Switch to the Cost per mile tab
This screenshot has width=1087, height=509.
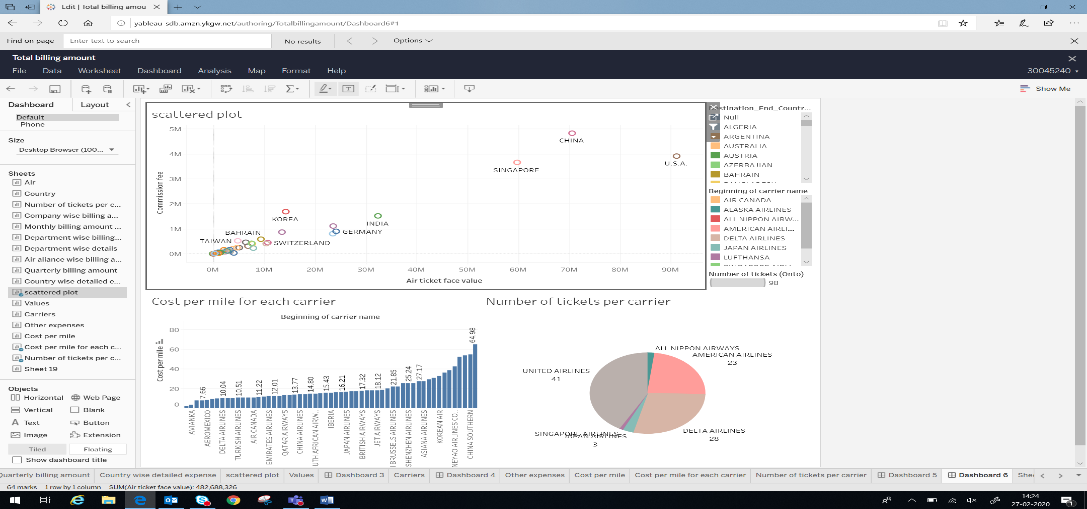(599, 475)
